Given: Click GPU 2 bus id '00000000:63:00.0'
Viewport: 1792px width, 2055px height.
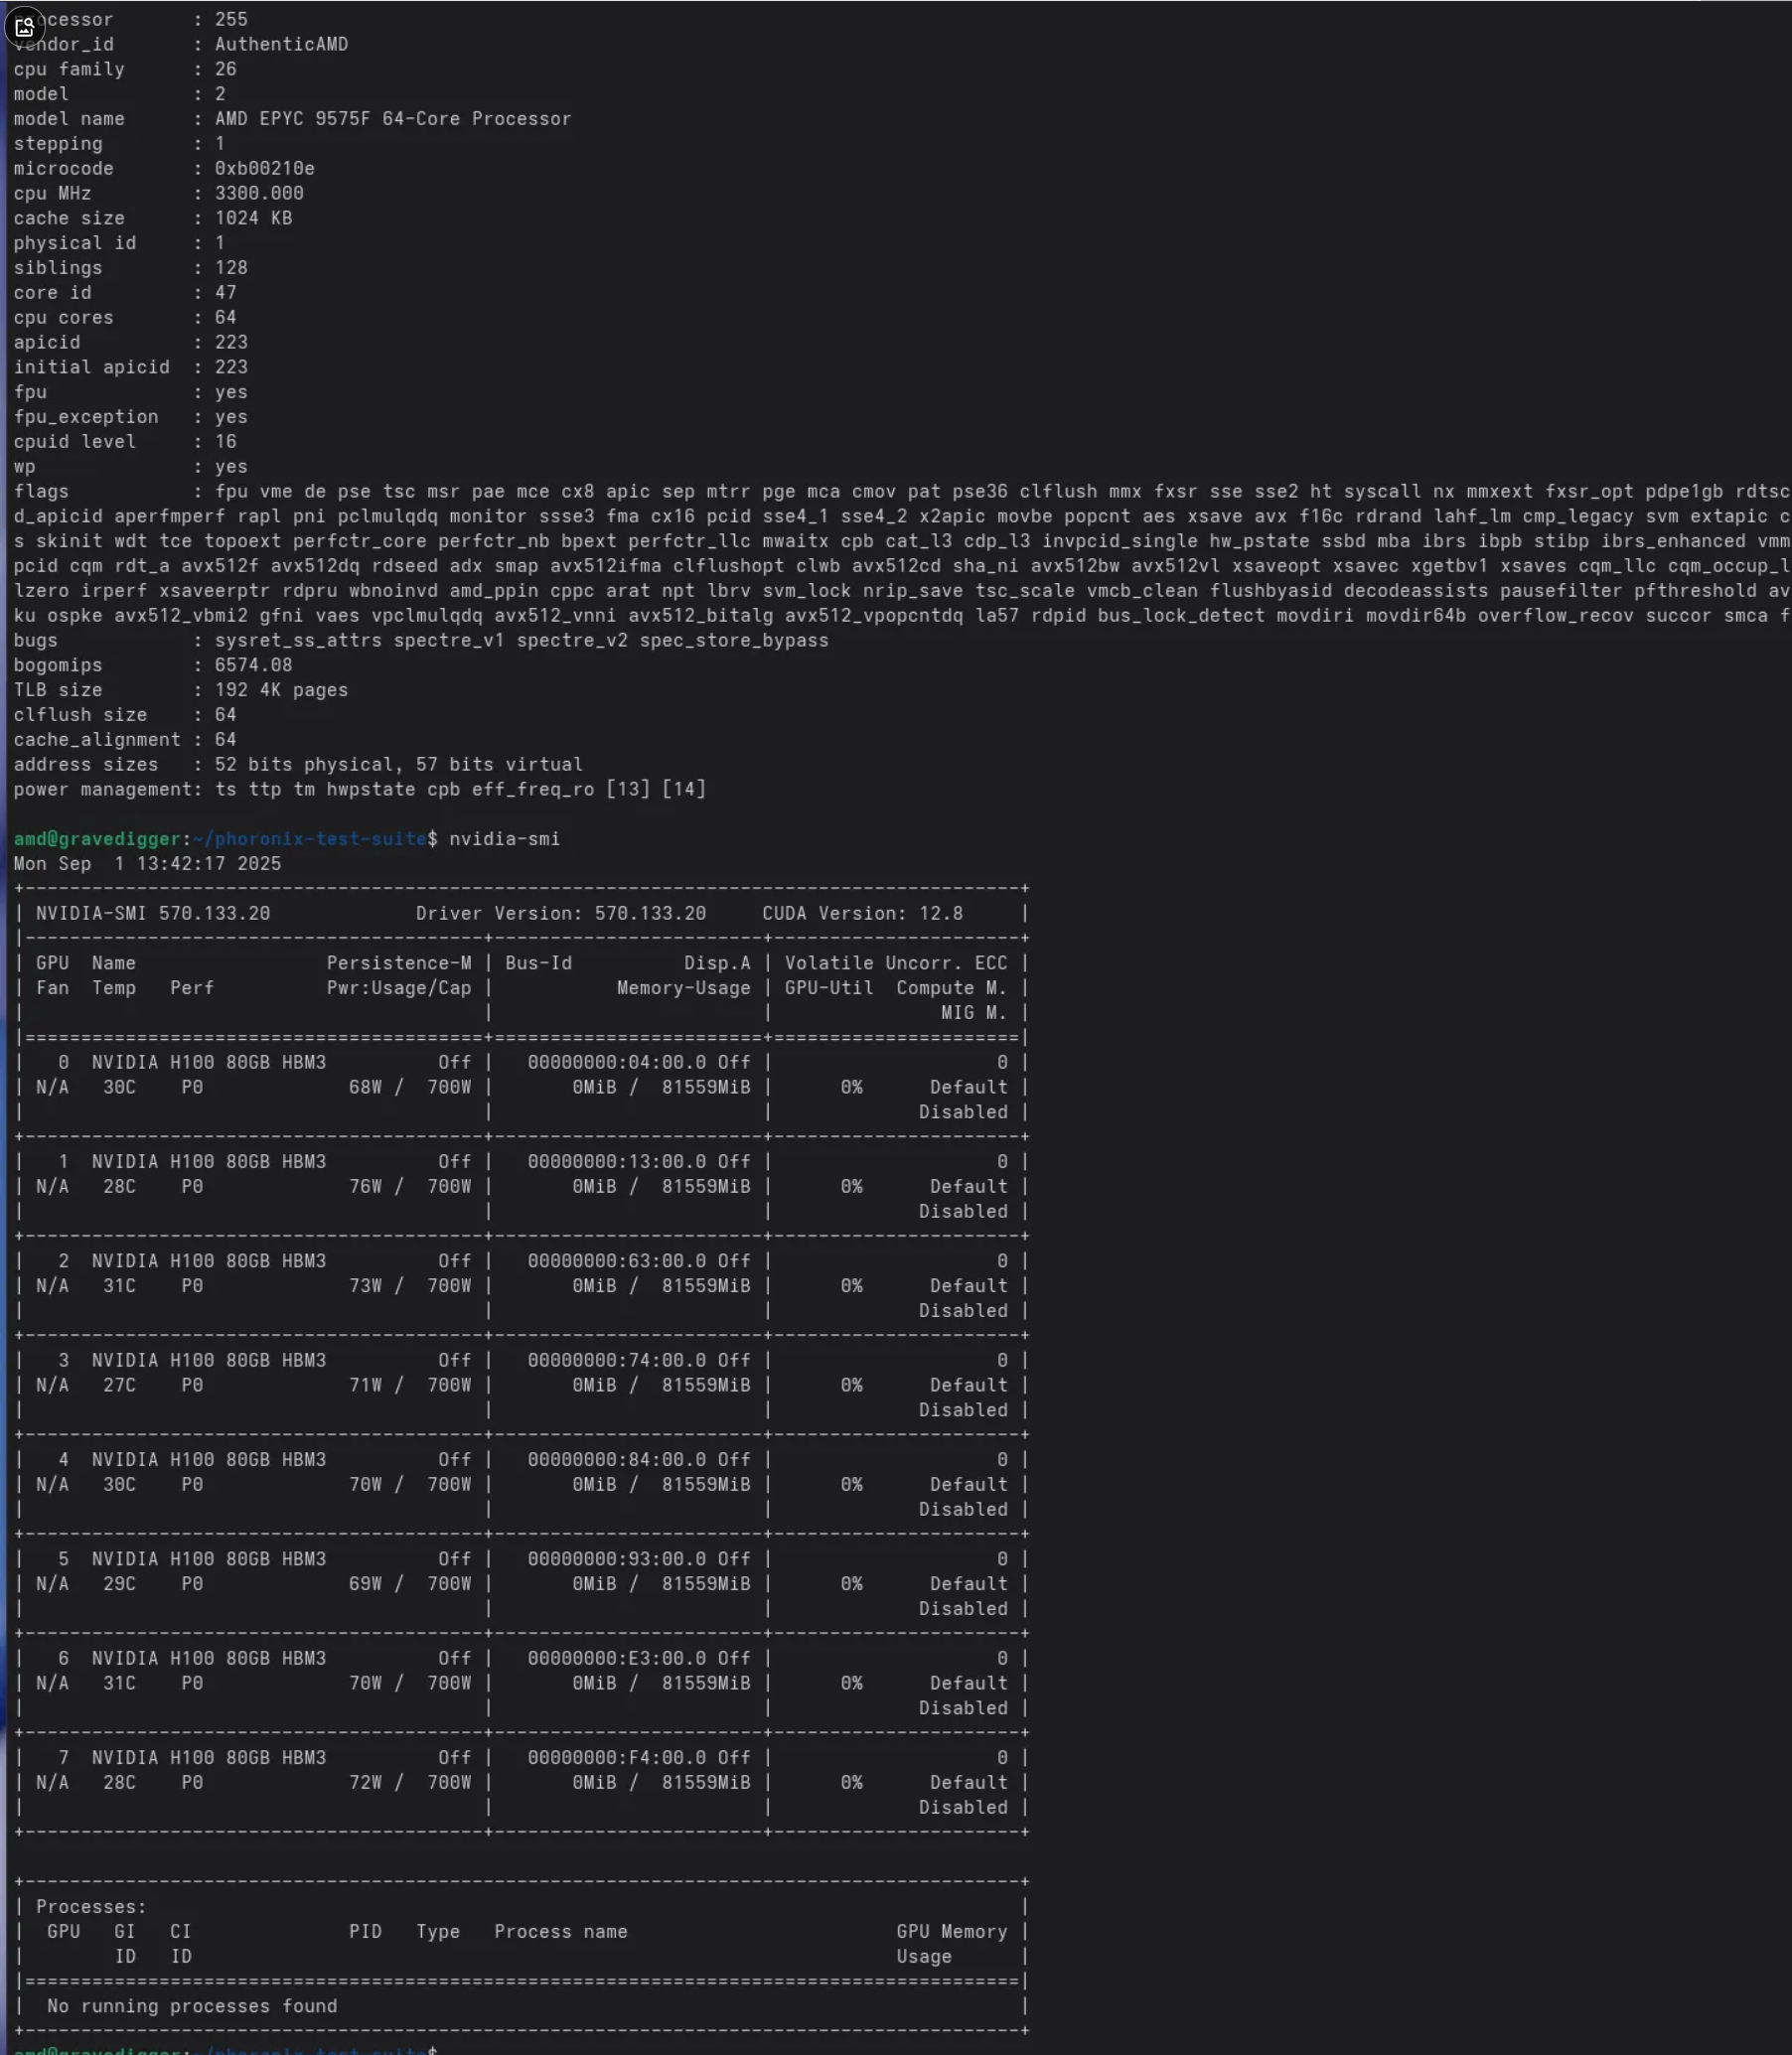Looking at the screenshot, I should click(x=616, y=1261).
